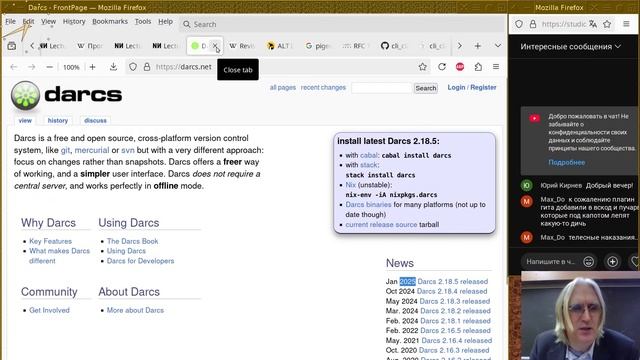Open Darcs 2.18.5 released news link
640x360 pixels.
(x=453, y=281)
